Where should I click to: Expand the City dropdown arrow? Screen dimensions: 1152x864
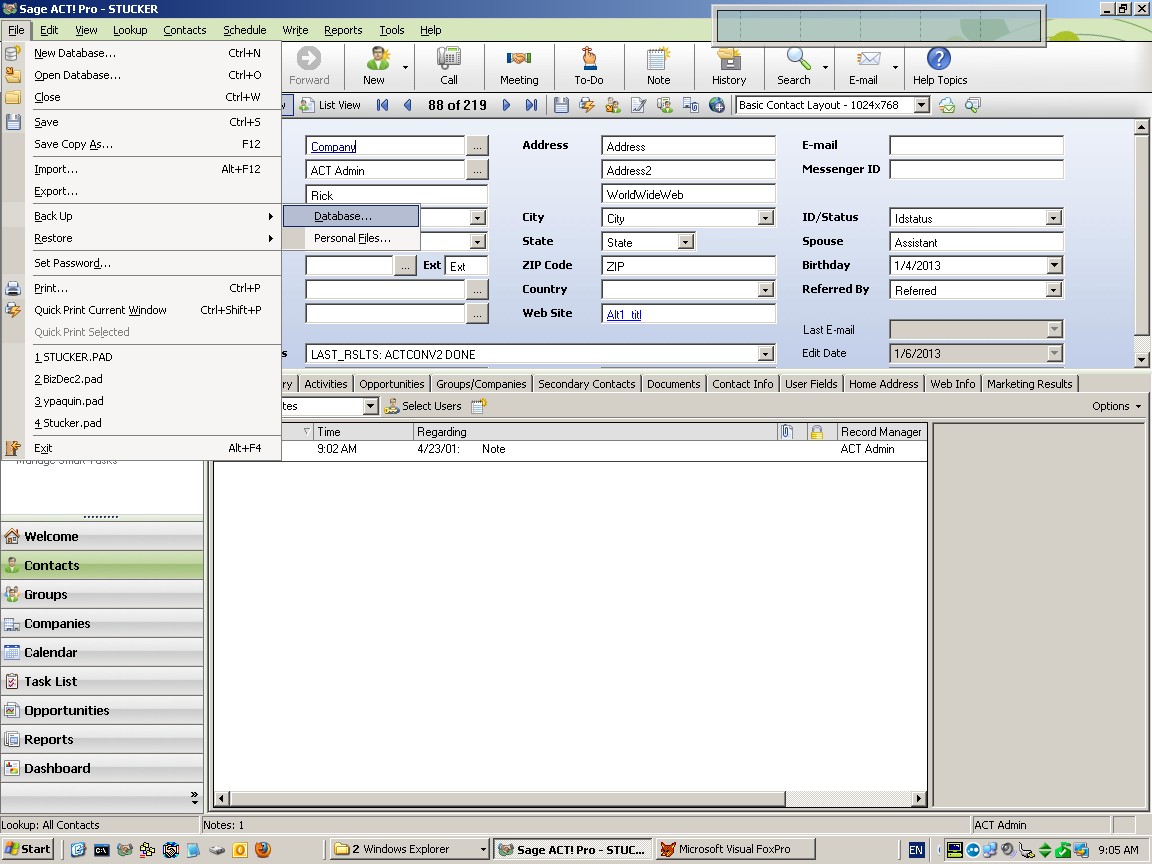coord(766,218)
